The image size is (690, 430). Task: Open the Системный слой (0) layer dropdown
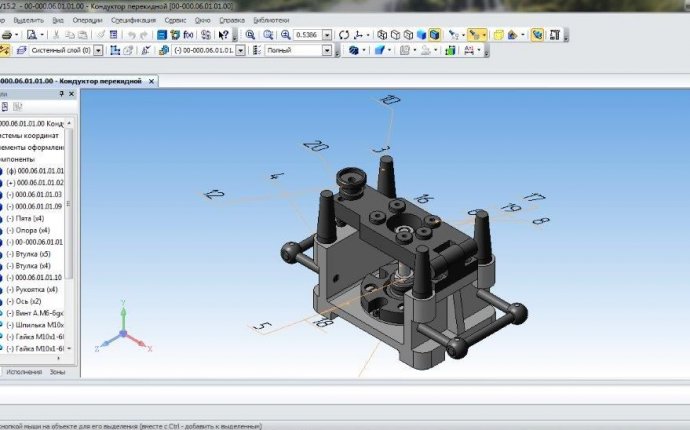tap(99, 50)
